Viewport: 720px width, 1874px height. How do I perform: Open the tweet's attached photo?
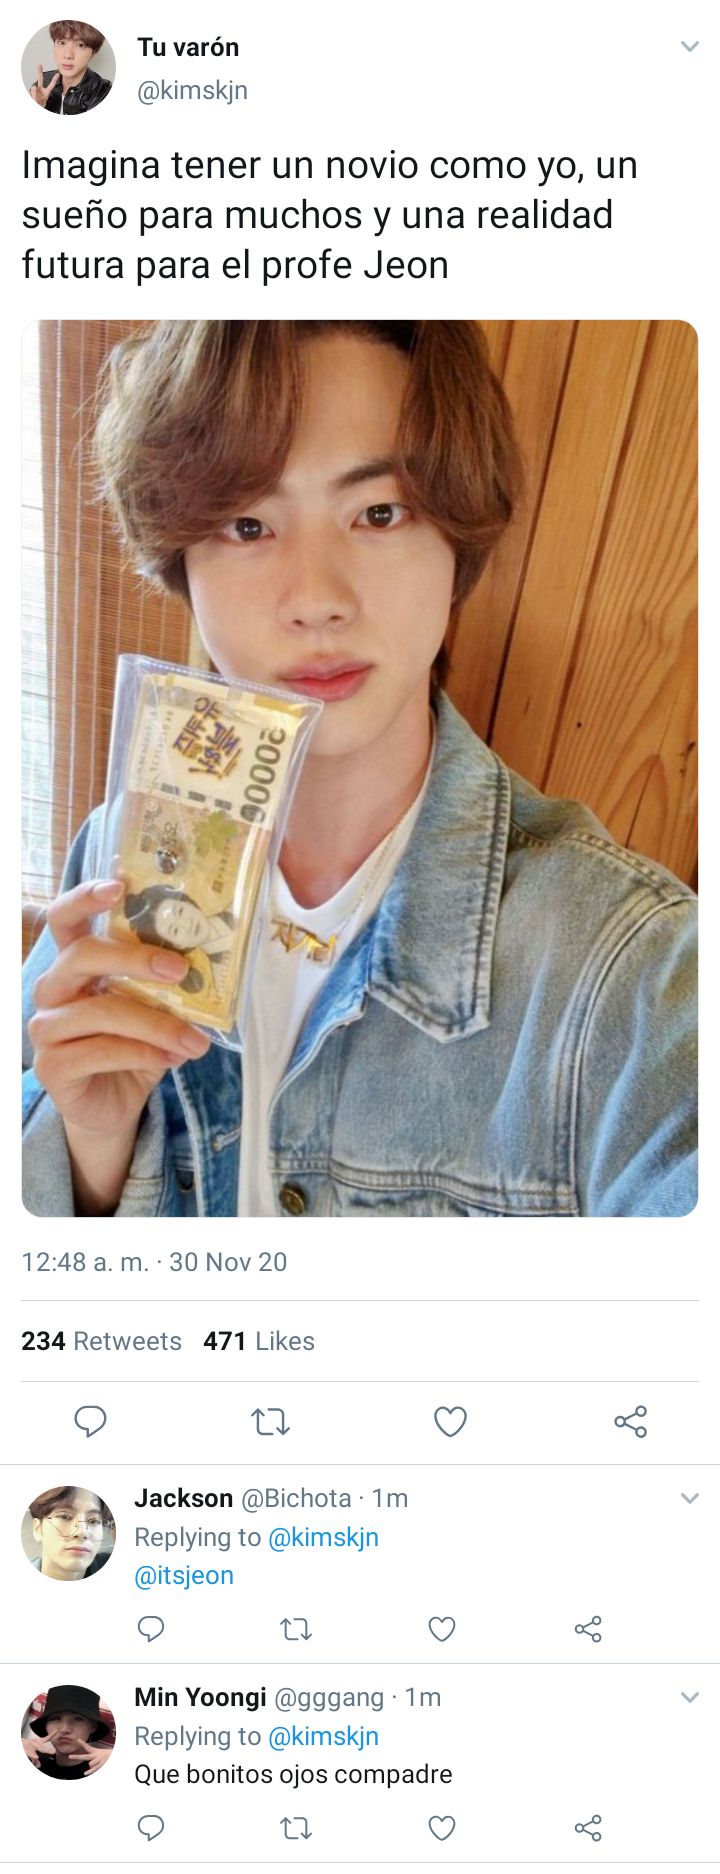coord(360,768)
